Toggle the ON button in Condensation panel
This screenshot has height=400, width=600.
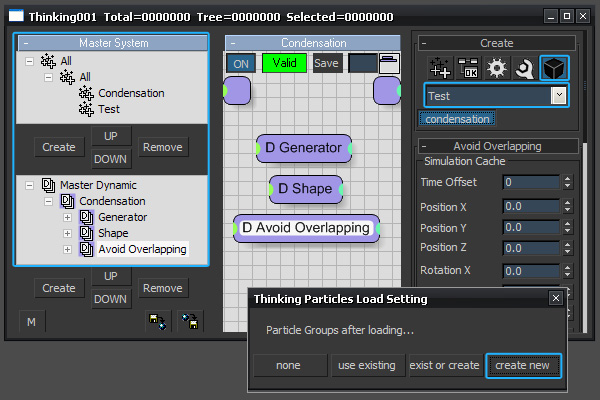click(241, 64)
